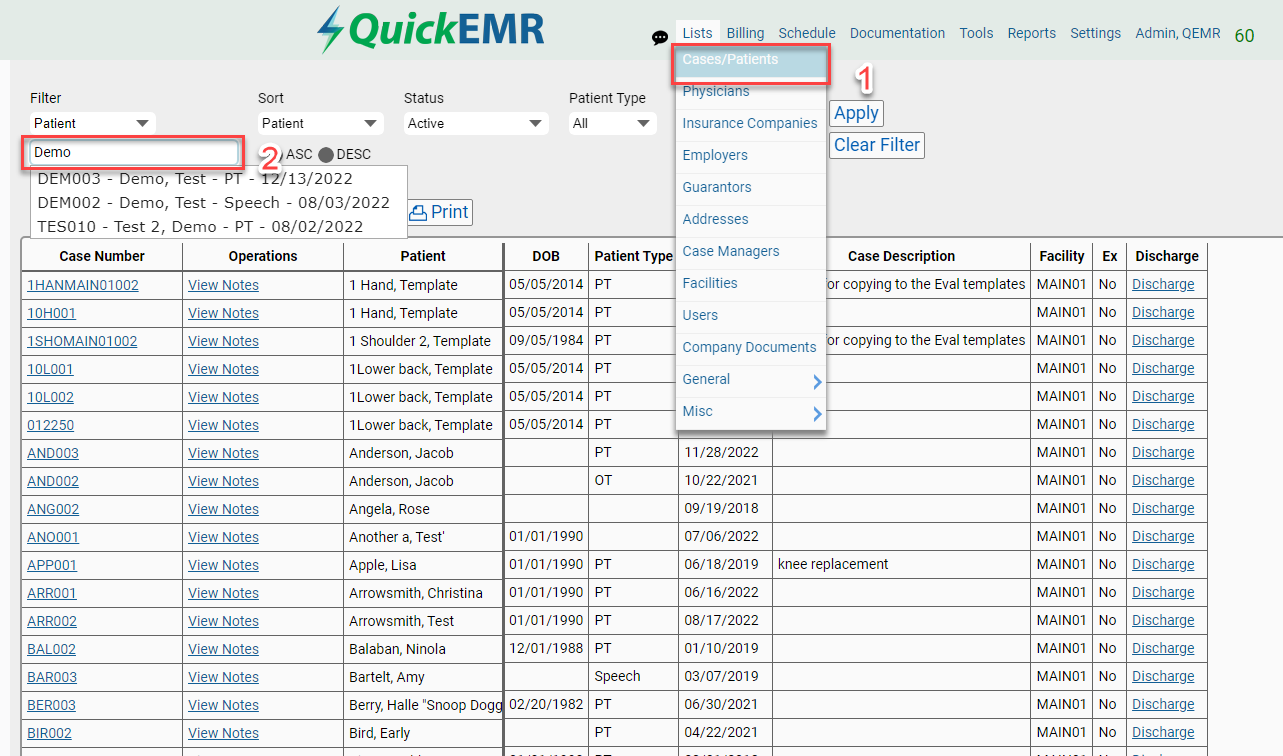Open case 1HANMAIN01002
1283x756 pixels.
(x=83, y=285)
